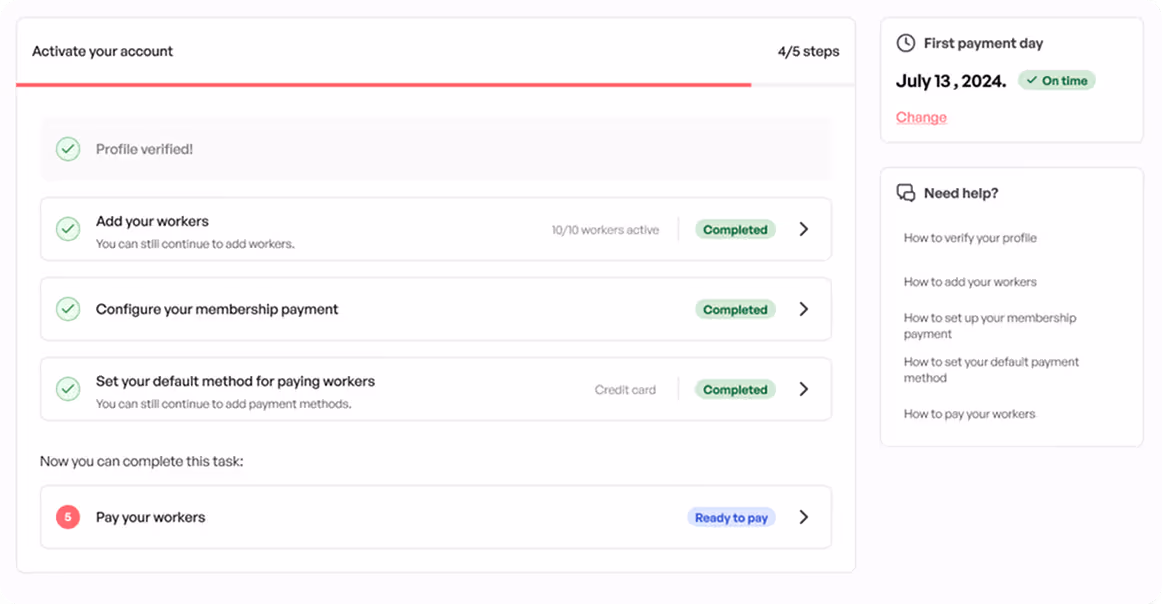Image resolution: width=1162 pixels, height=604 pixels.
Task: Click the Need help? heading
Action: click(960, 193)
